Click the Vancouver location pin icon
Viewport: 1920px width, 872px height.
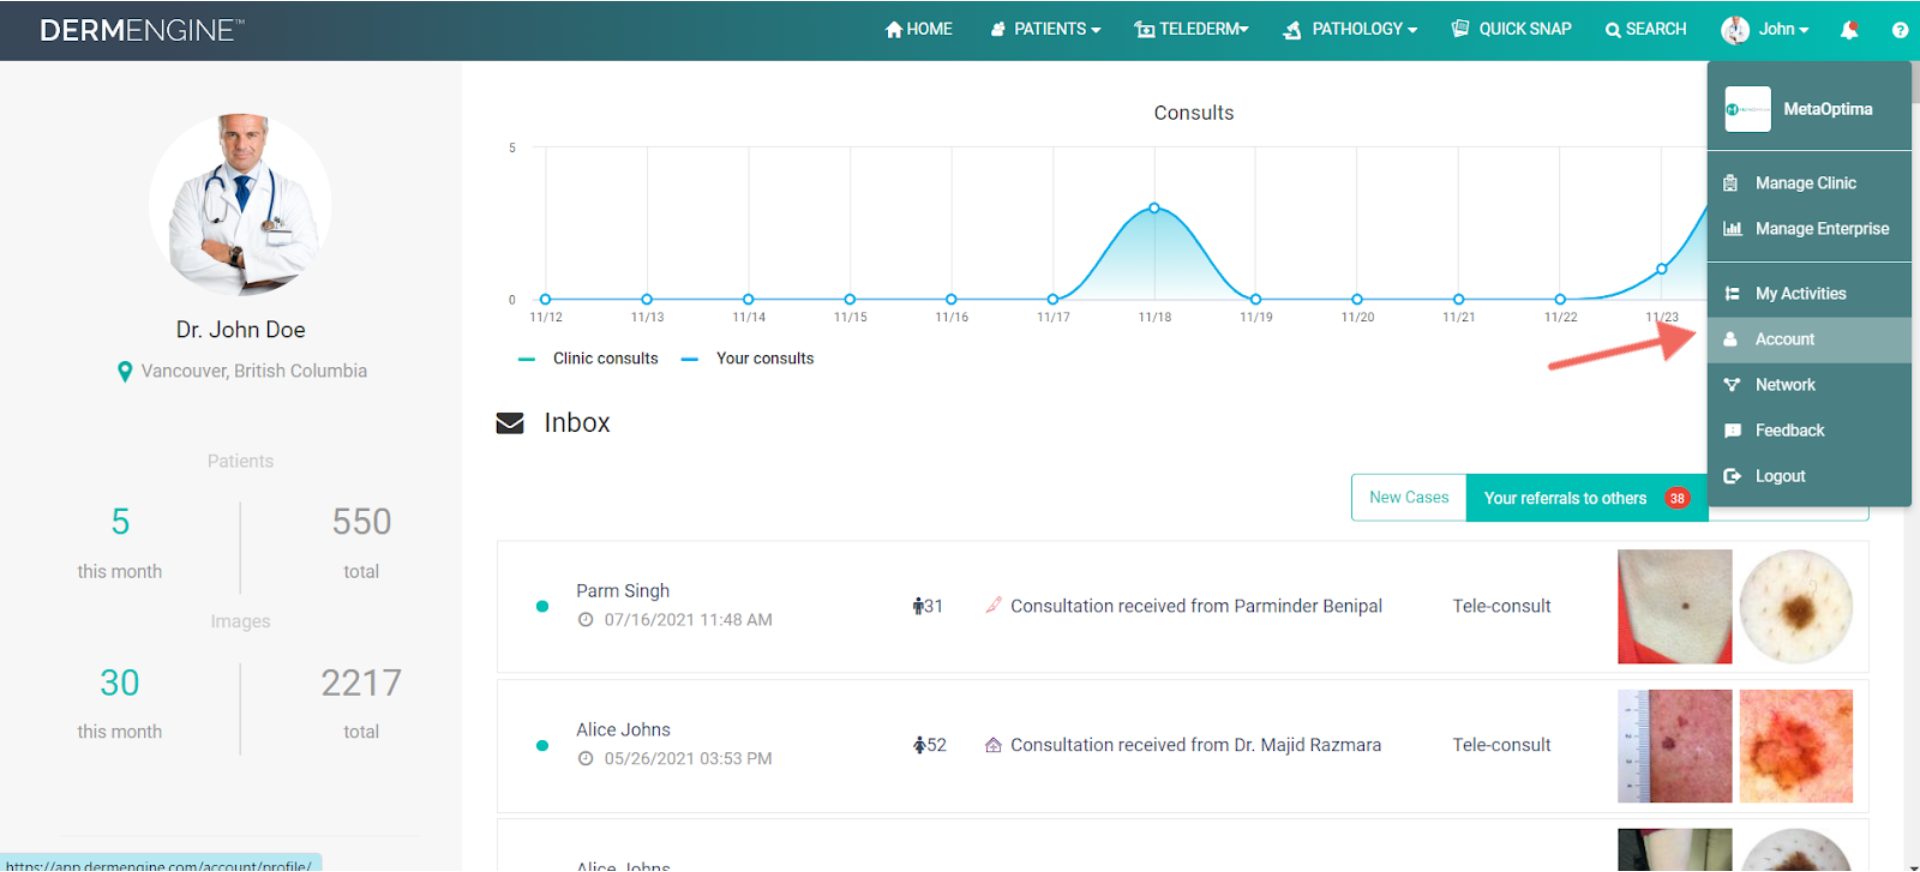coord(125,372)
